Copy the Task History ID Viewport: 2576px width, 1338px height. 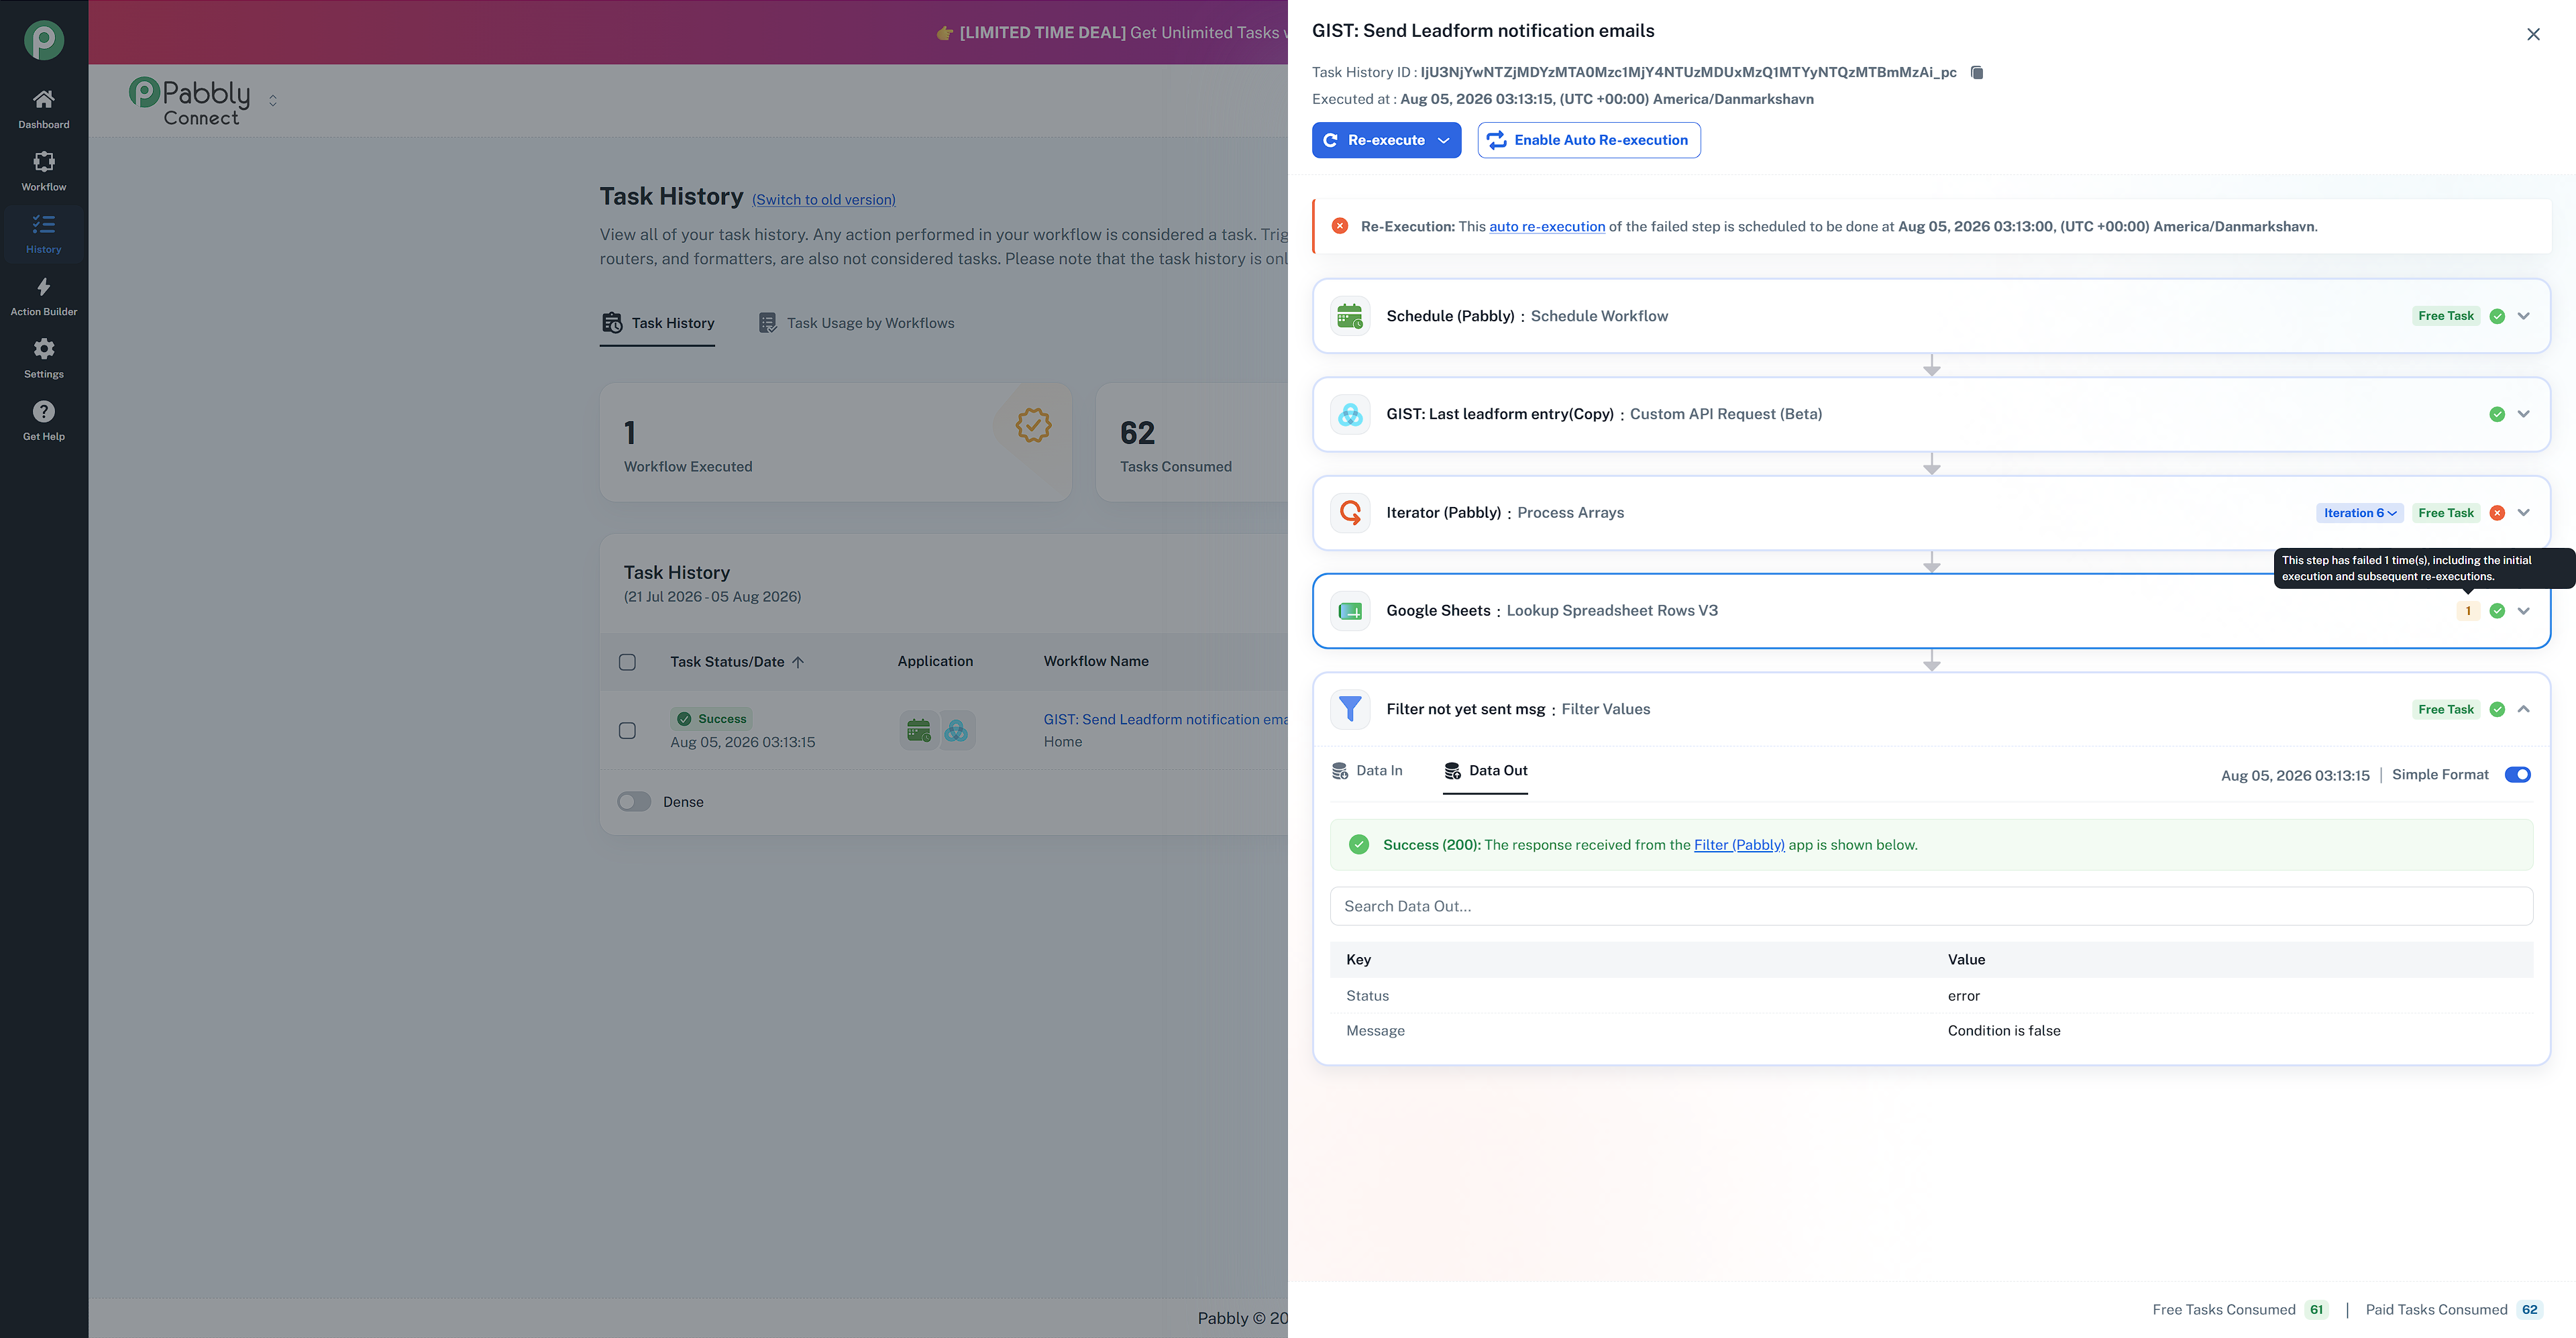[1977, 72]
